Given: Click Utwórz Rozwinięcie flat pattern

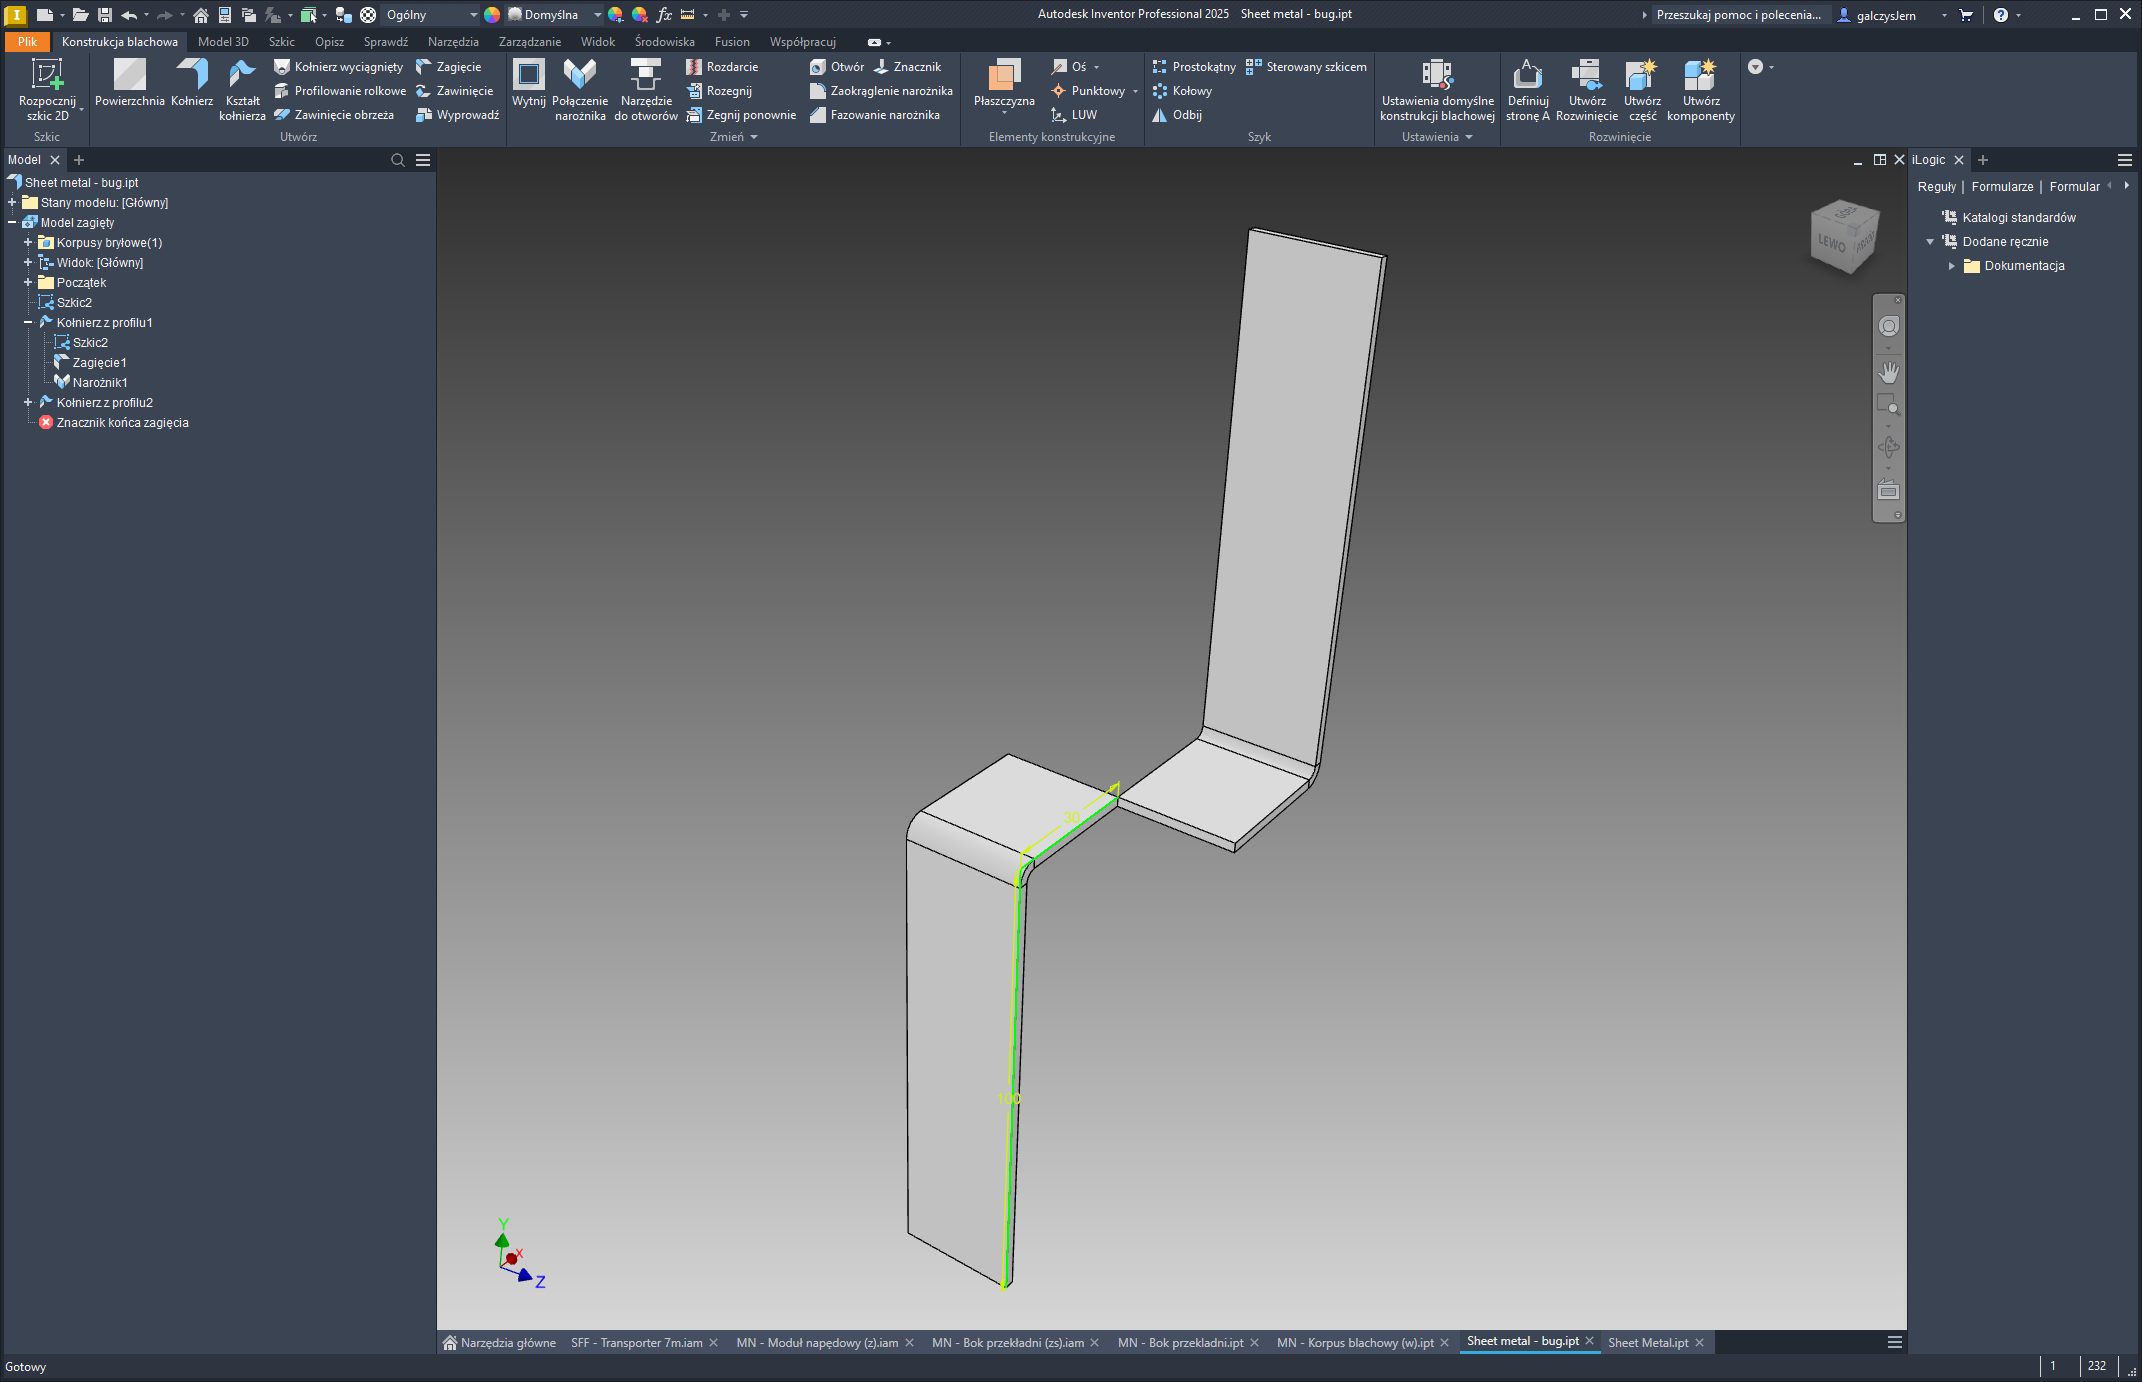Looking at the screenshot, I should [x=1587, y=90].
